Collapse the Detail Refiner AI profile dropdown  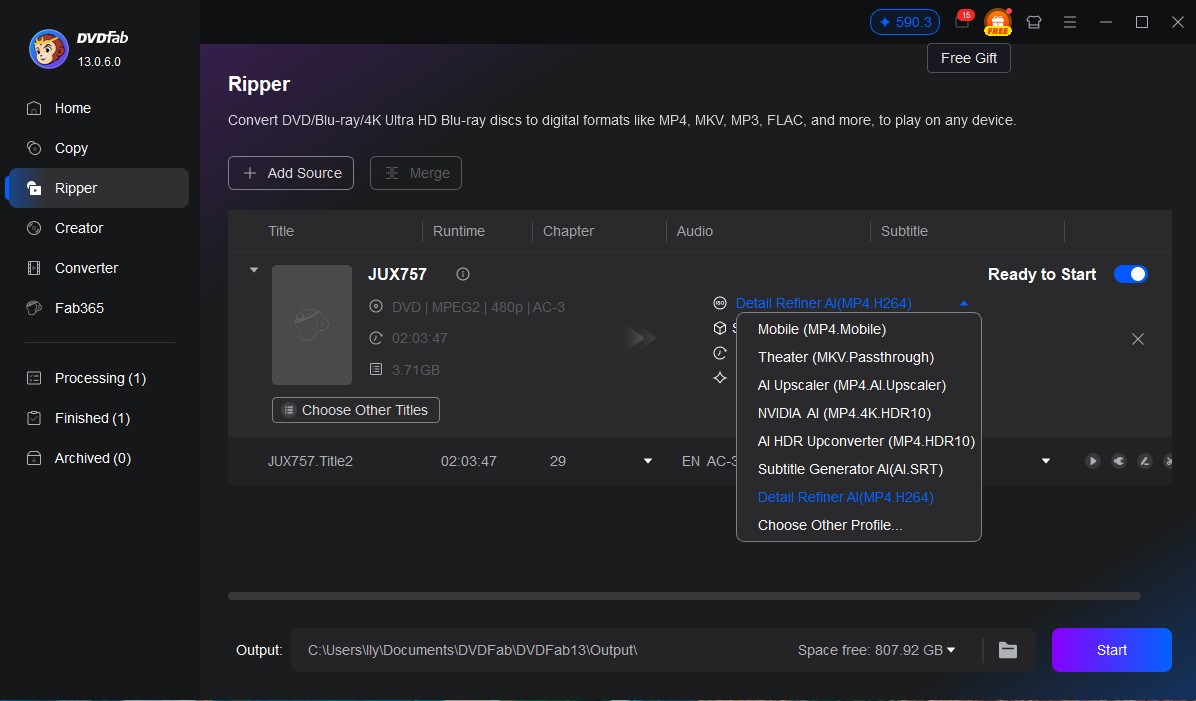[964, 303]
